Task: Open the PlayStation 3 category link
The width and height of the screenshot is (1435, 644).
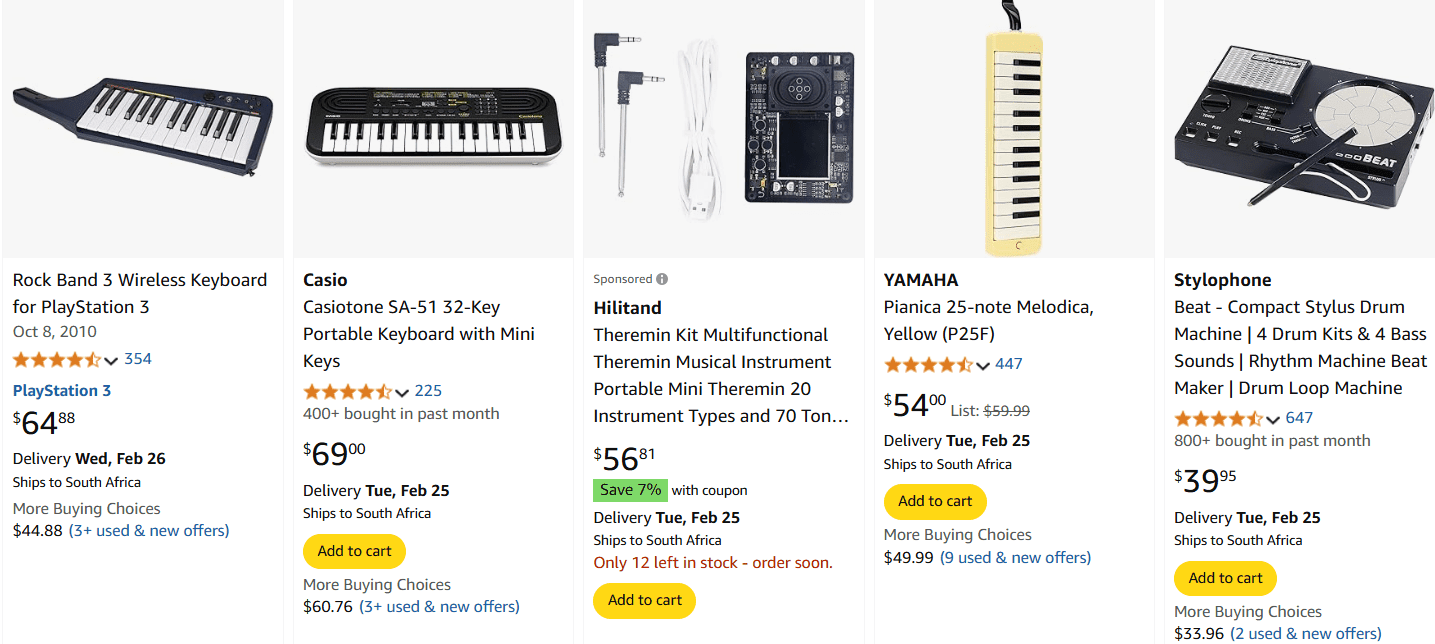Action: point(61,390)
